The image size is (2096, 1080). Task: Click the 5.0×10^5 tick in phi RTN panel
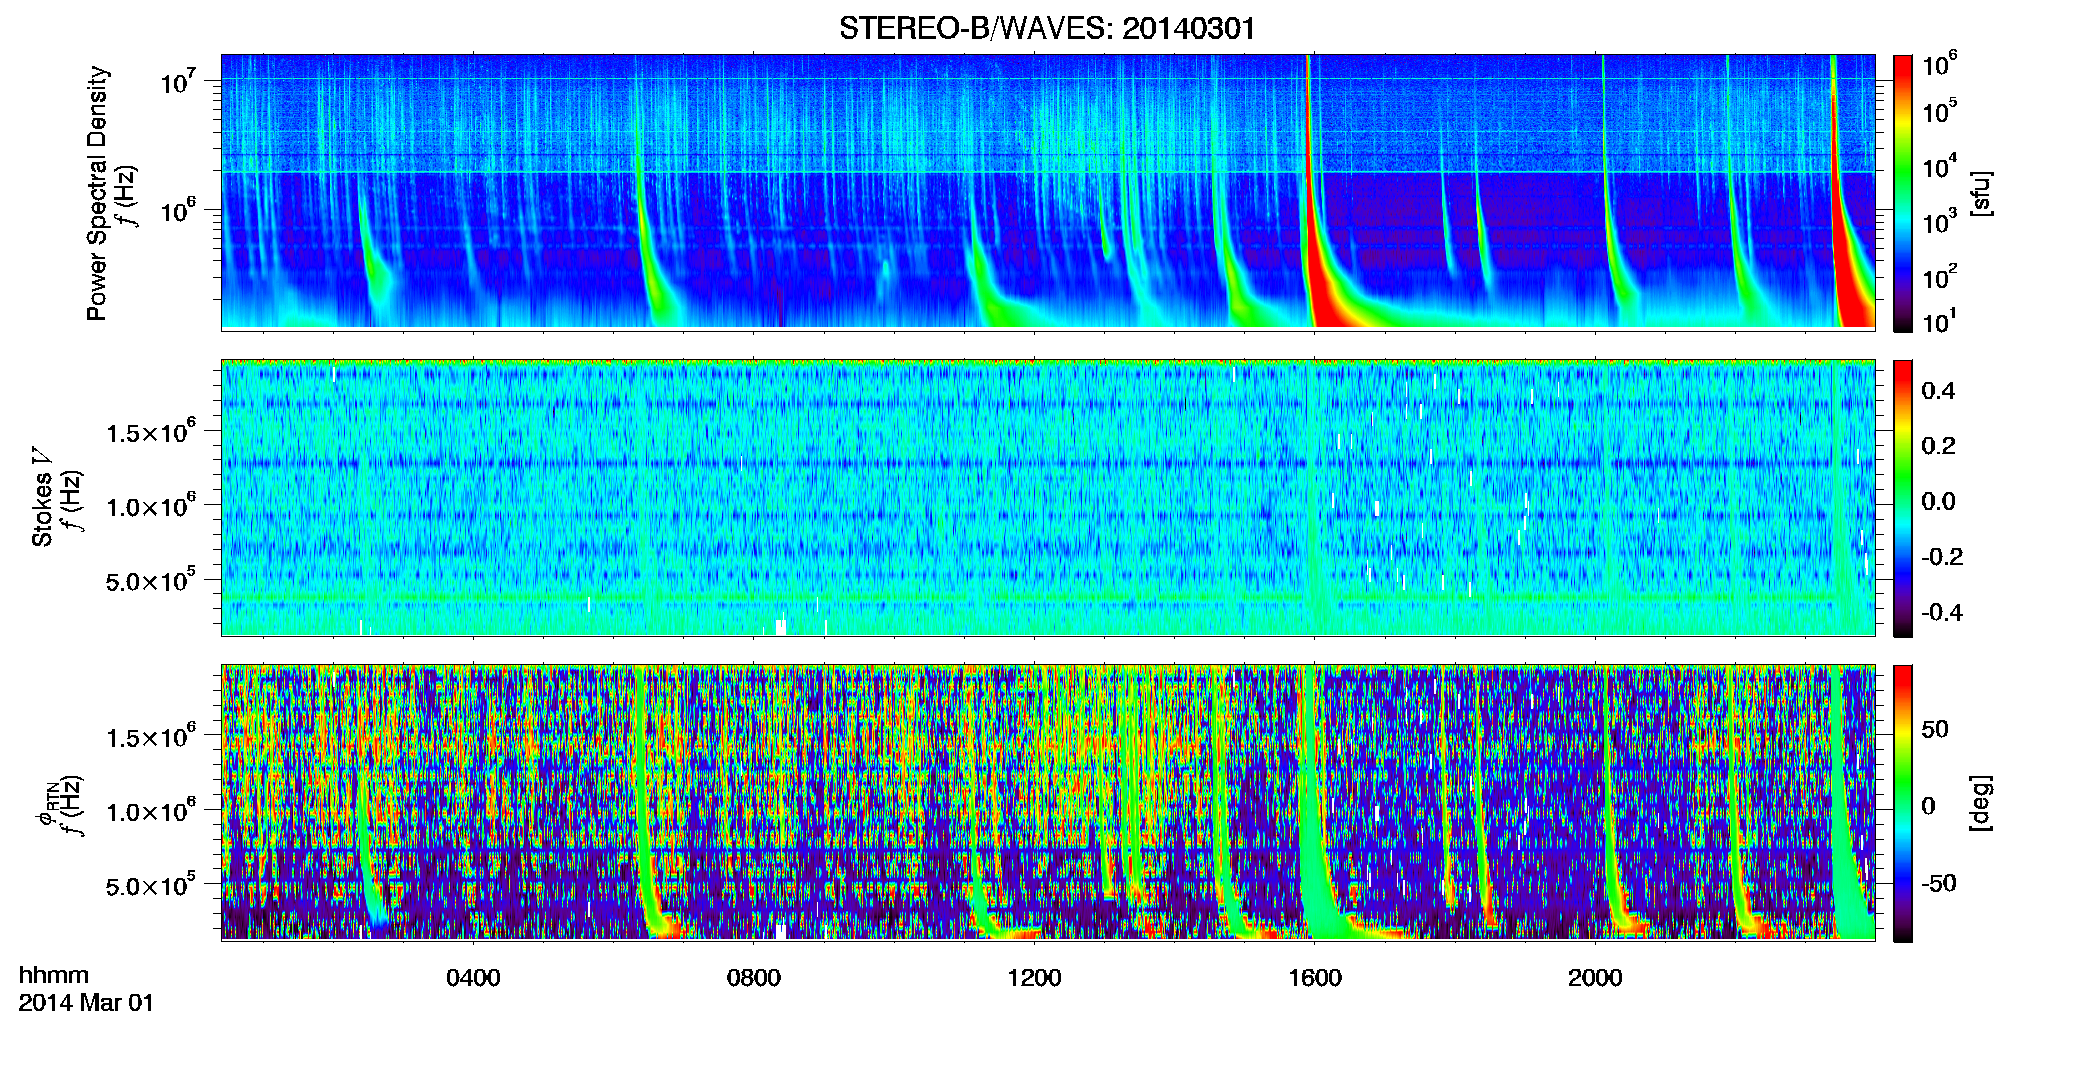(x=151, y=886)
